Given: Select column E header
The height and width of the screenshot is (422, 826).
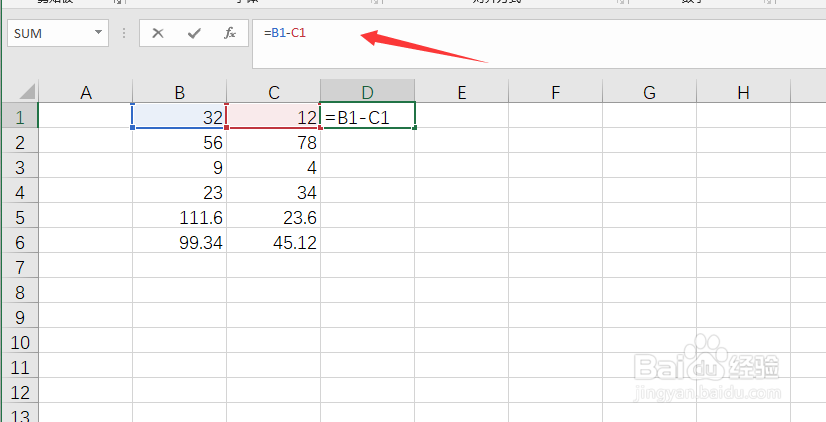Looking at the screenshot, I should [x=461, y=92].
